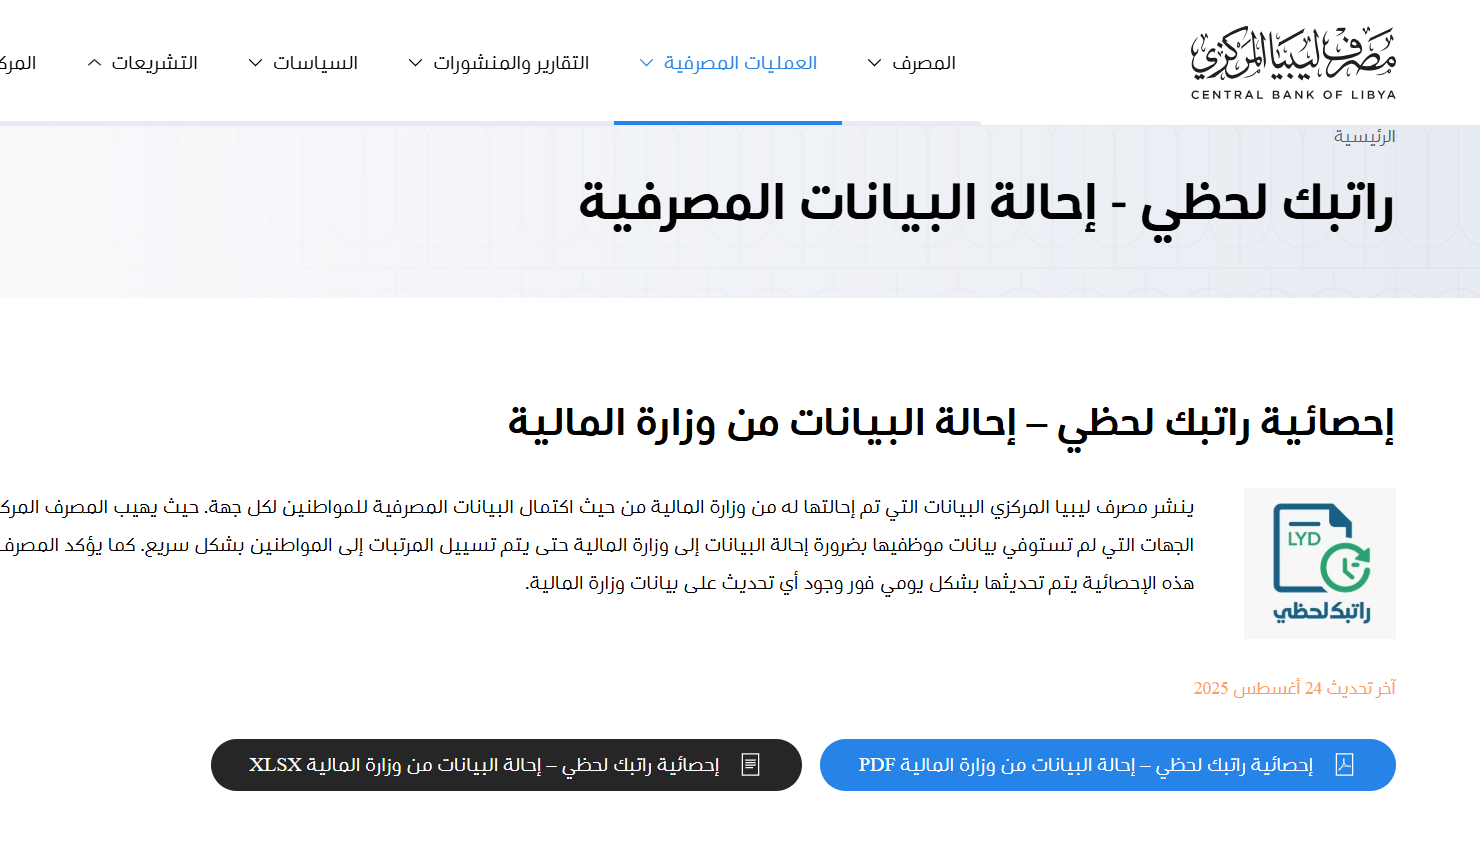Open the السياسات menu
This screenshot has width=1480, height=850.
tap(315, 63)
